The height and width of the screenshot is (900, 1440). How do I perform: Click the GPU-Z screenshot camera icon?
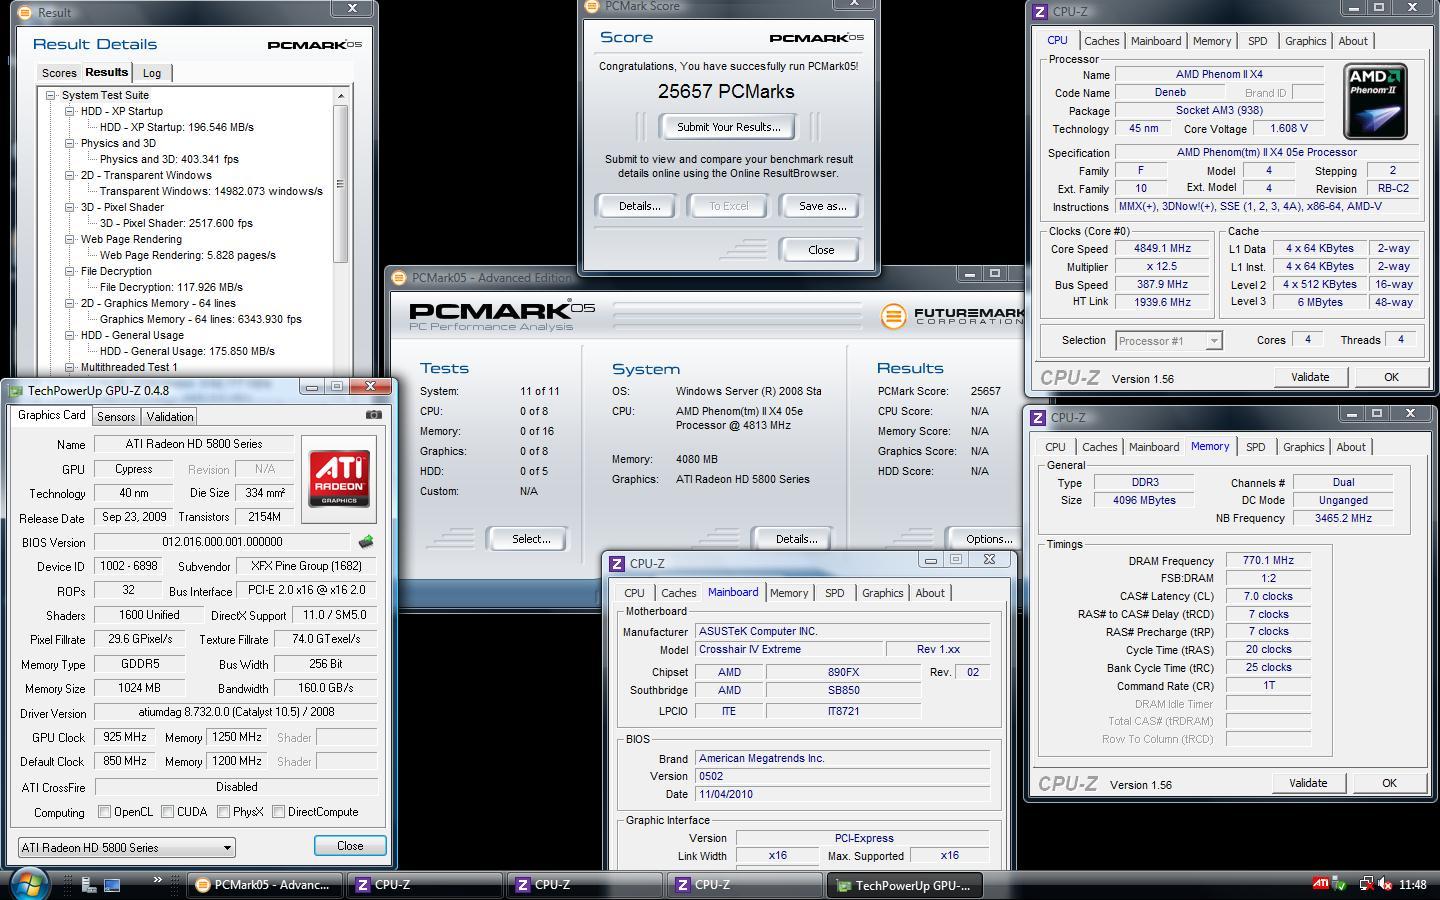pos(373,415)
